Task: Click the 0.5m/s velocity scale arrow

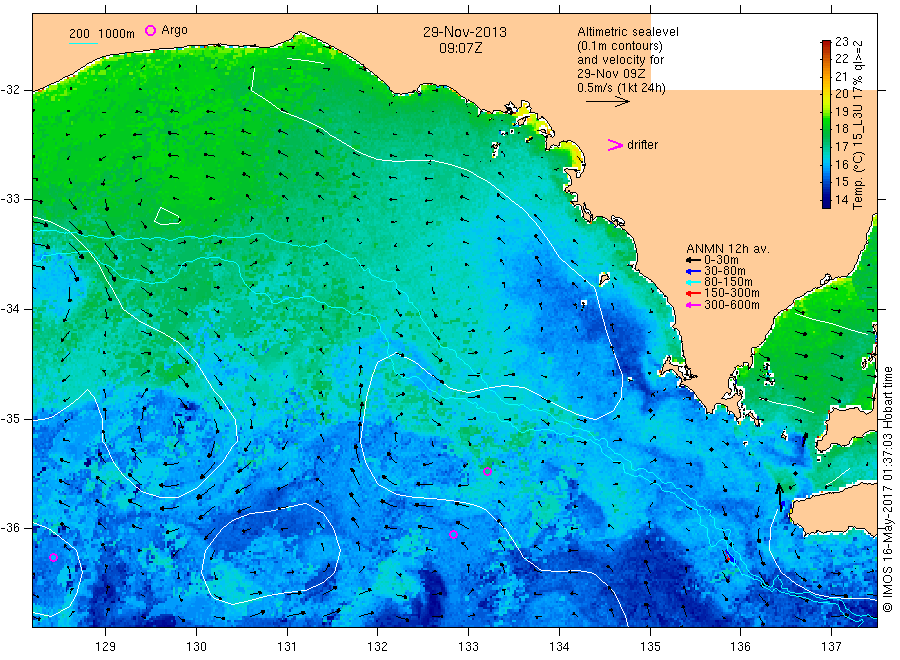Action: point(607,102)
